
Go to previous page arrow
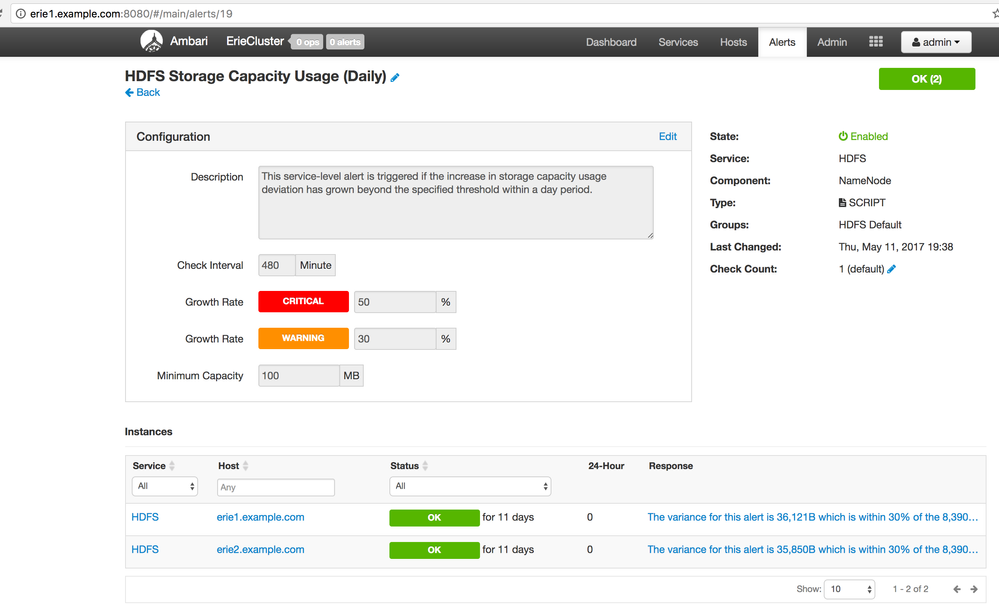tap(957, 589)
